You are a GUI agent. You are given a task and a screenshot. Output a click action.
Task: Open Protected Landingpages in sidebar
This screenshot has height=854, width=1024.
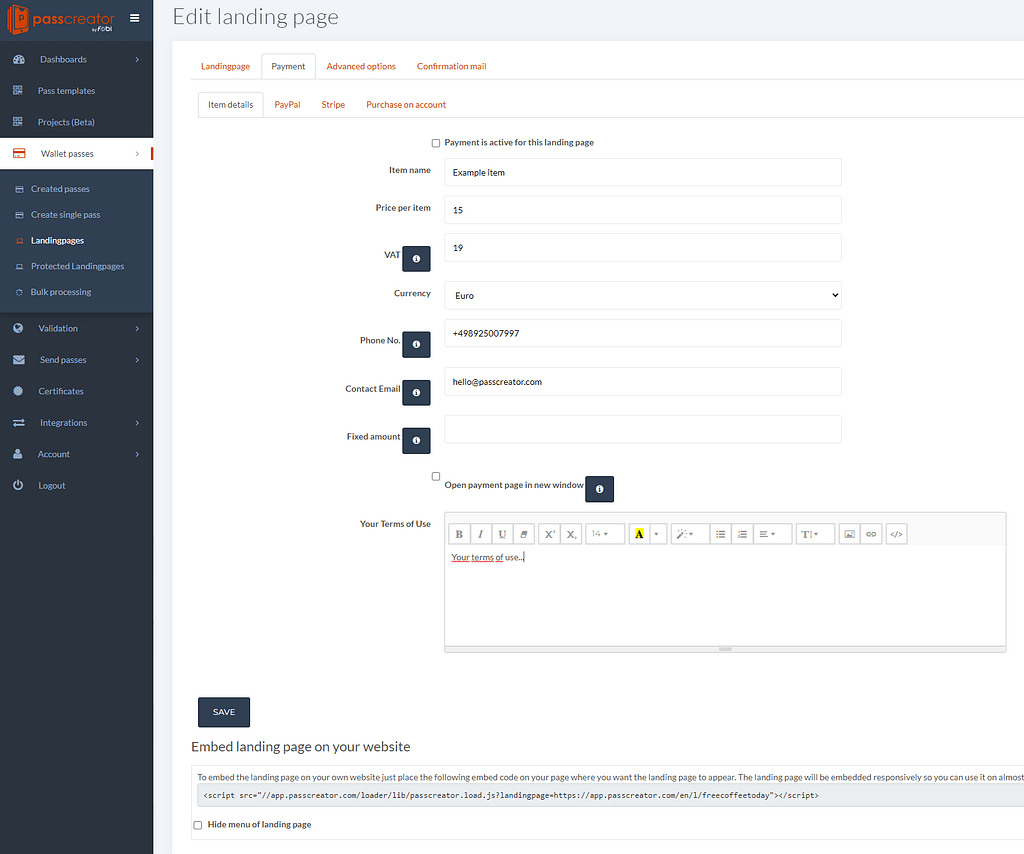[77, 266]
